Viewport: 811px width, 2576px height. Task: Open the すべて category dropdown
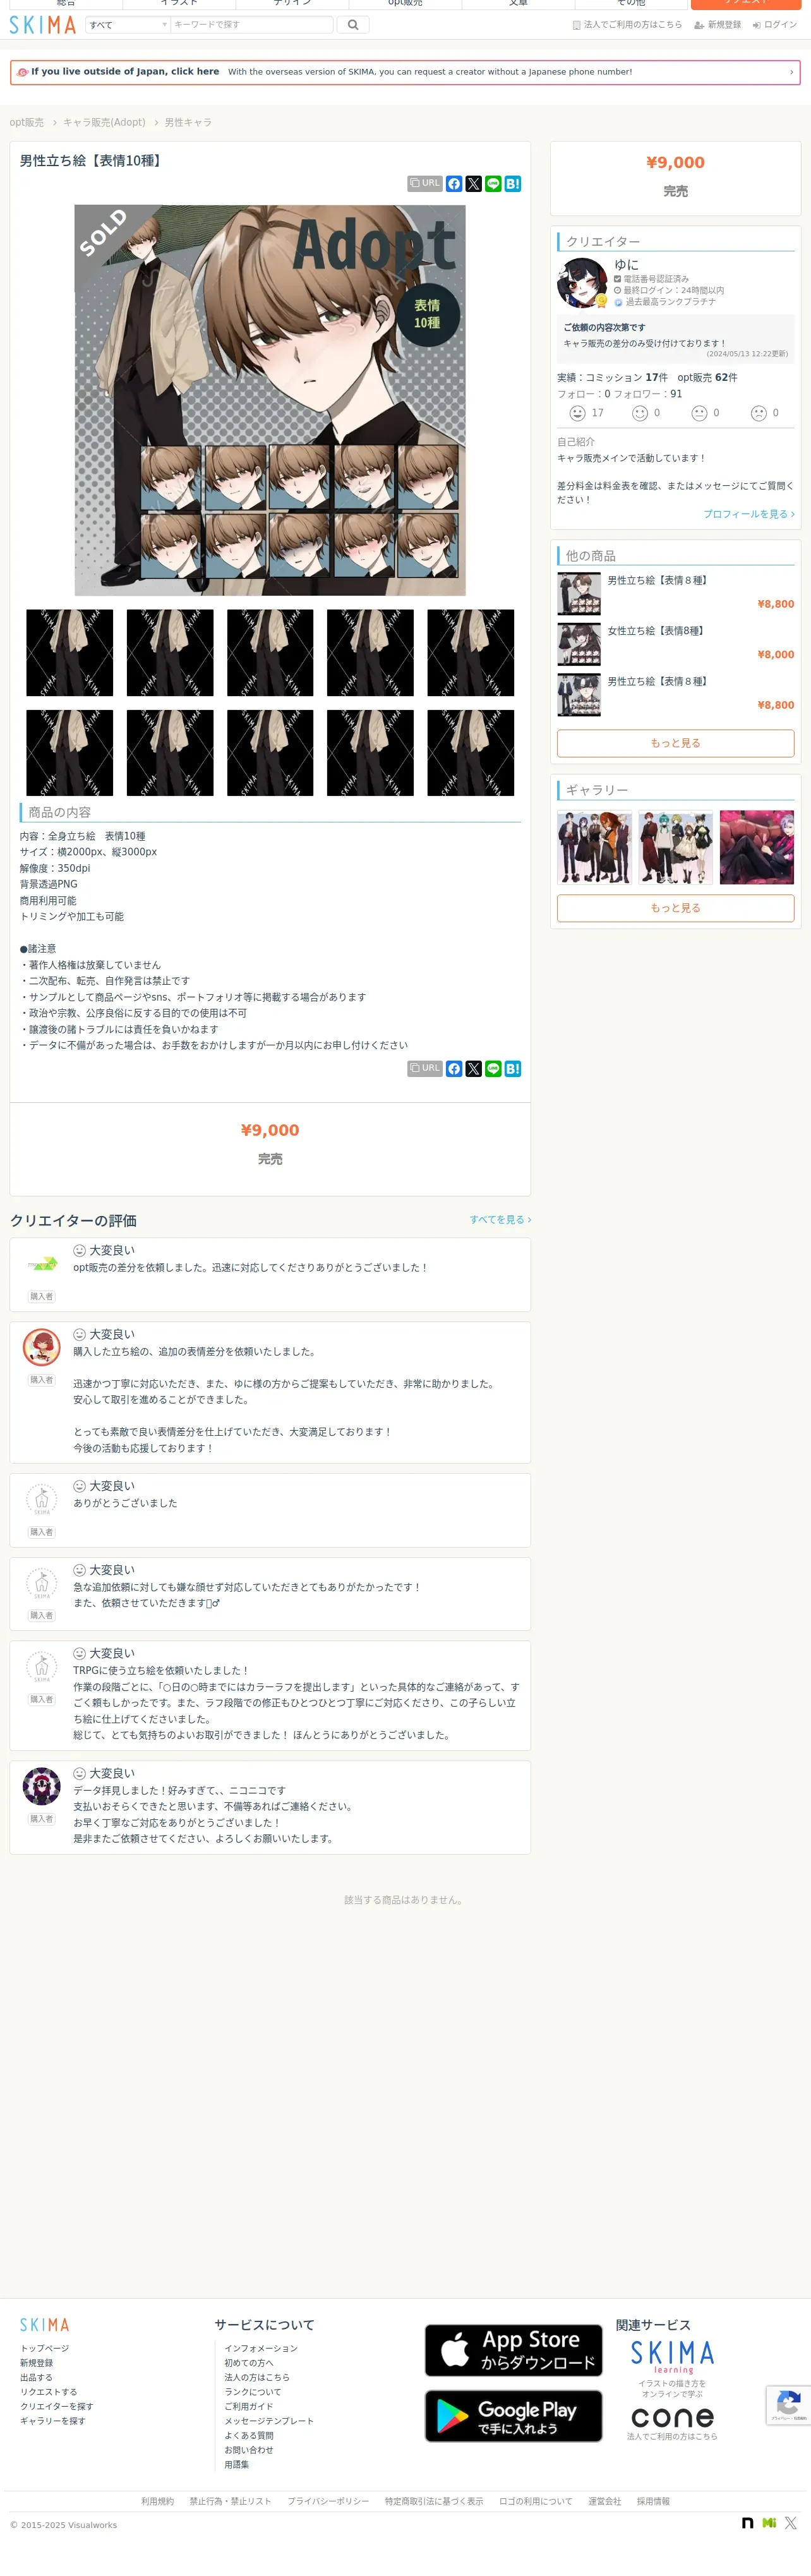pos(128,25)
